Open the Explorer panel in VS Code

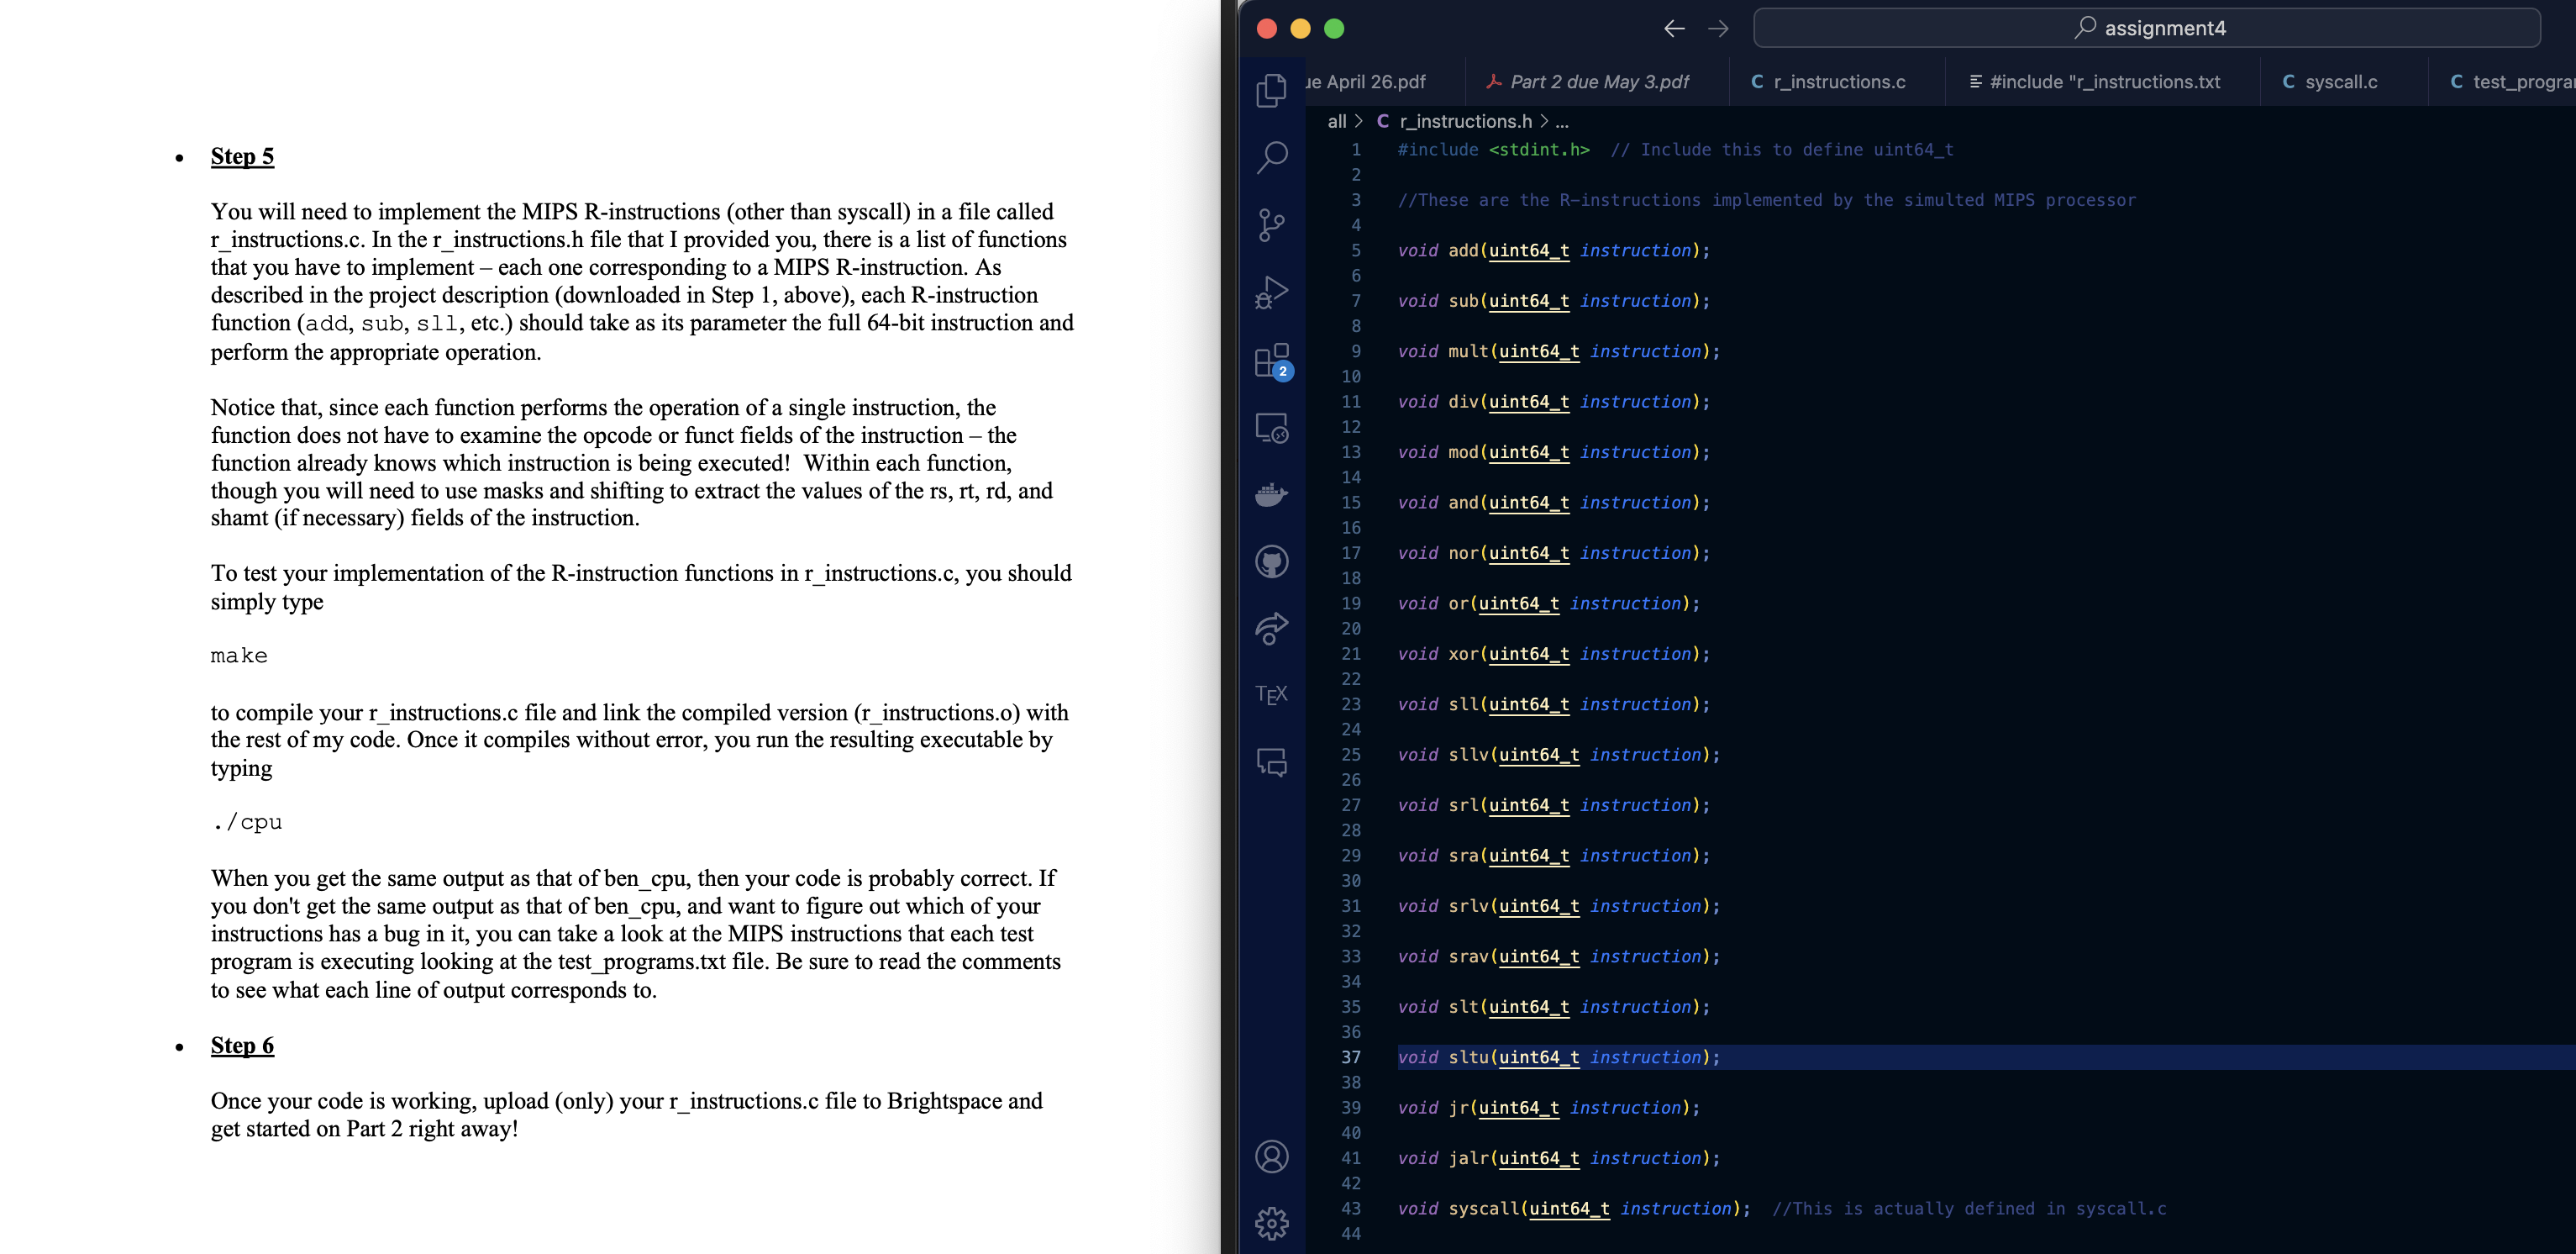click(1271, 90)
